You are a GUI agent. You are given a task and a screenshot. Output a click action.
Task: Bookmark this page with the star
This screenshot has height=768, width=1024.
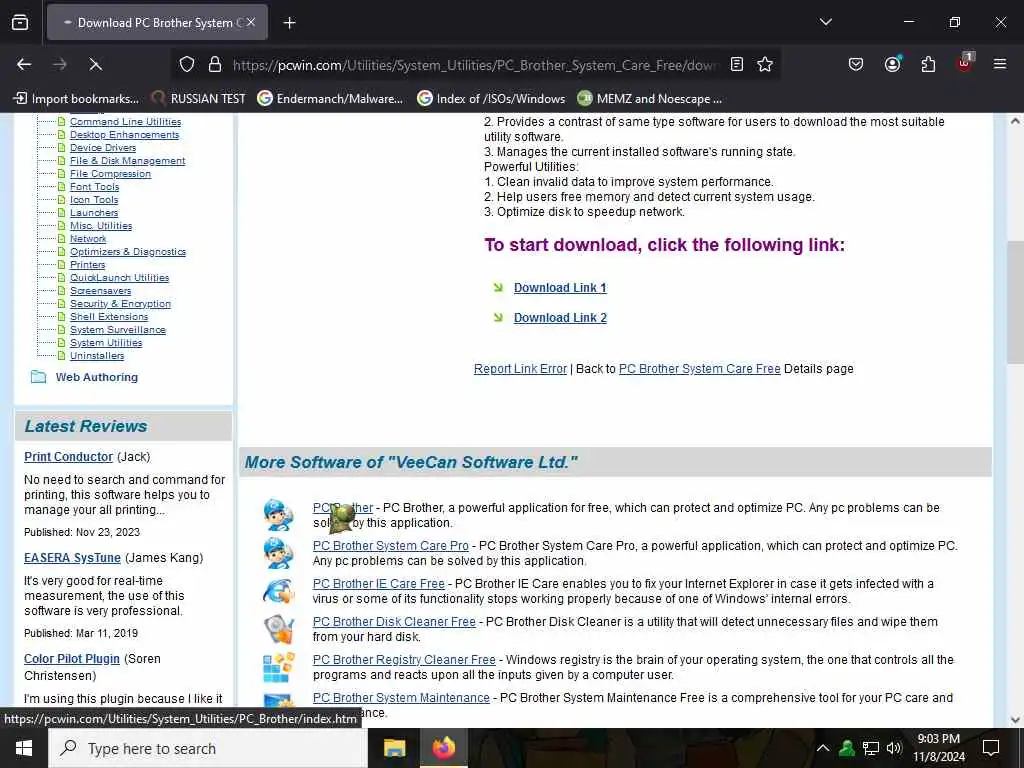(765, 64)
